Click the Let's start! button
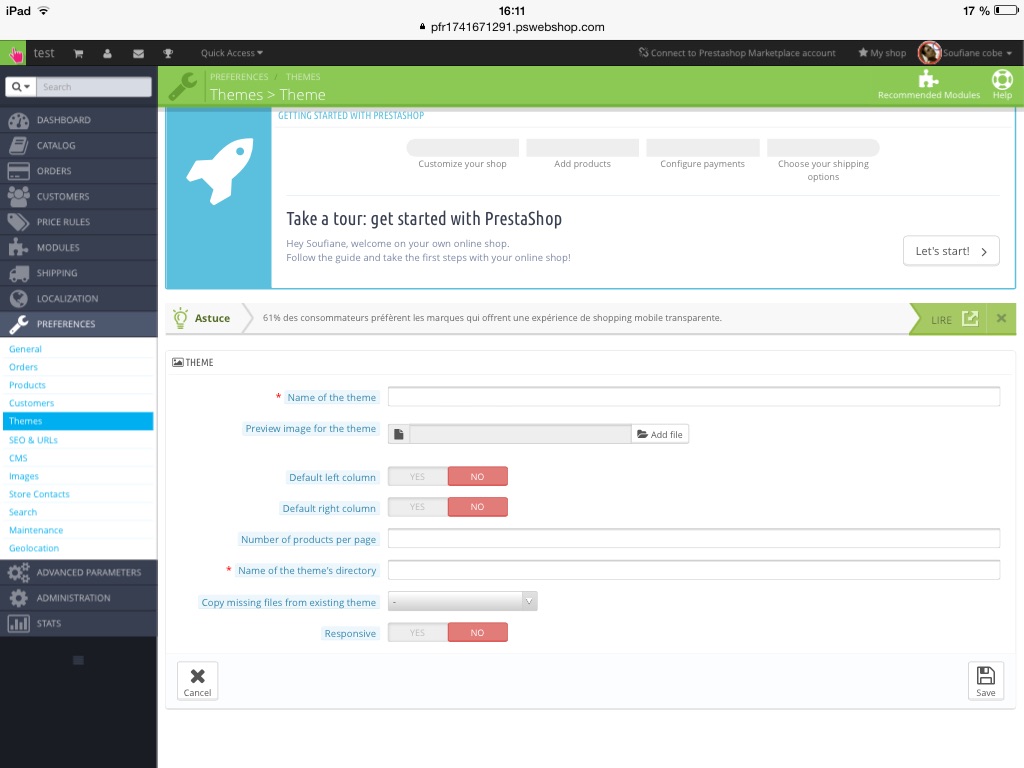Screen dimensions: 1024x768 point(951,251)
